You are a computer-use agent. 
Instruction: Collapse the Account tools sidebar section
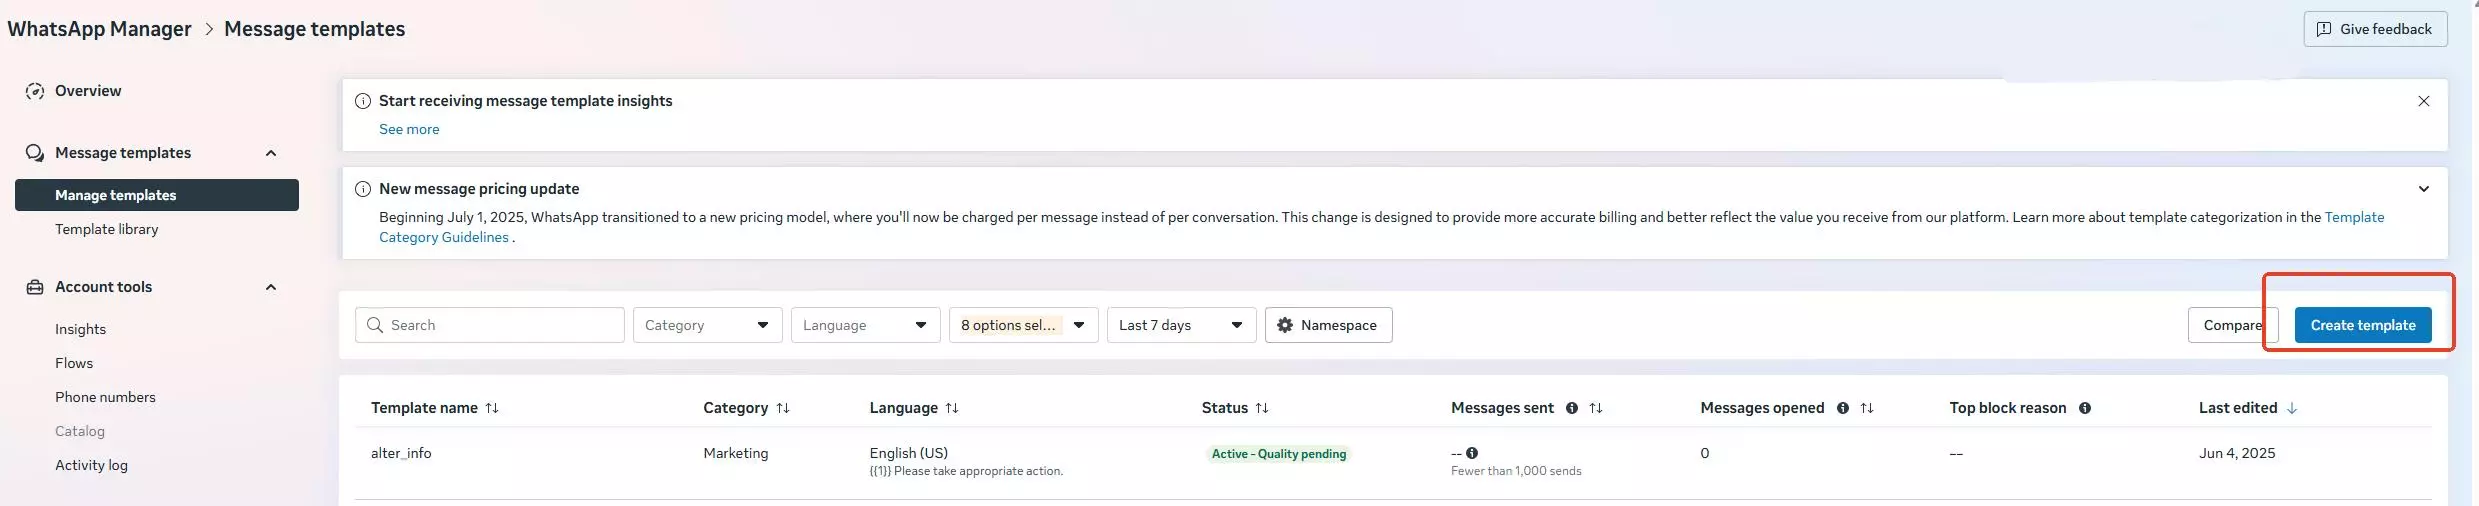(271, 287)
